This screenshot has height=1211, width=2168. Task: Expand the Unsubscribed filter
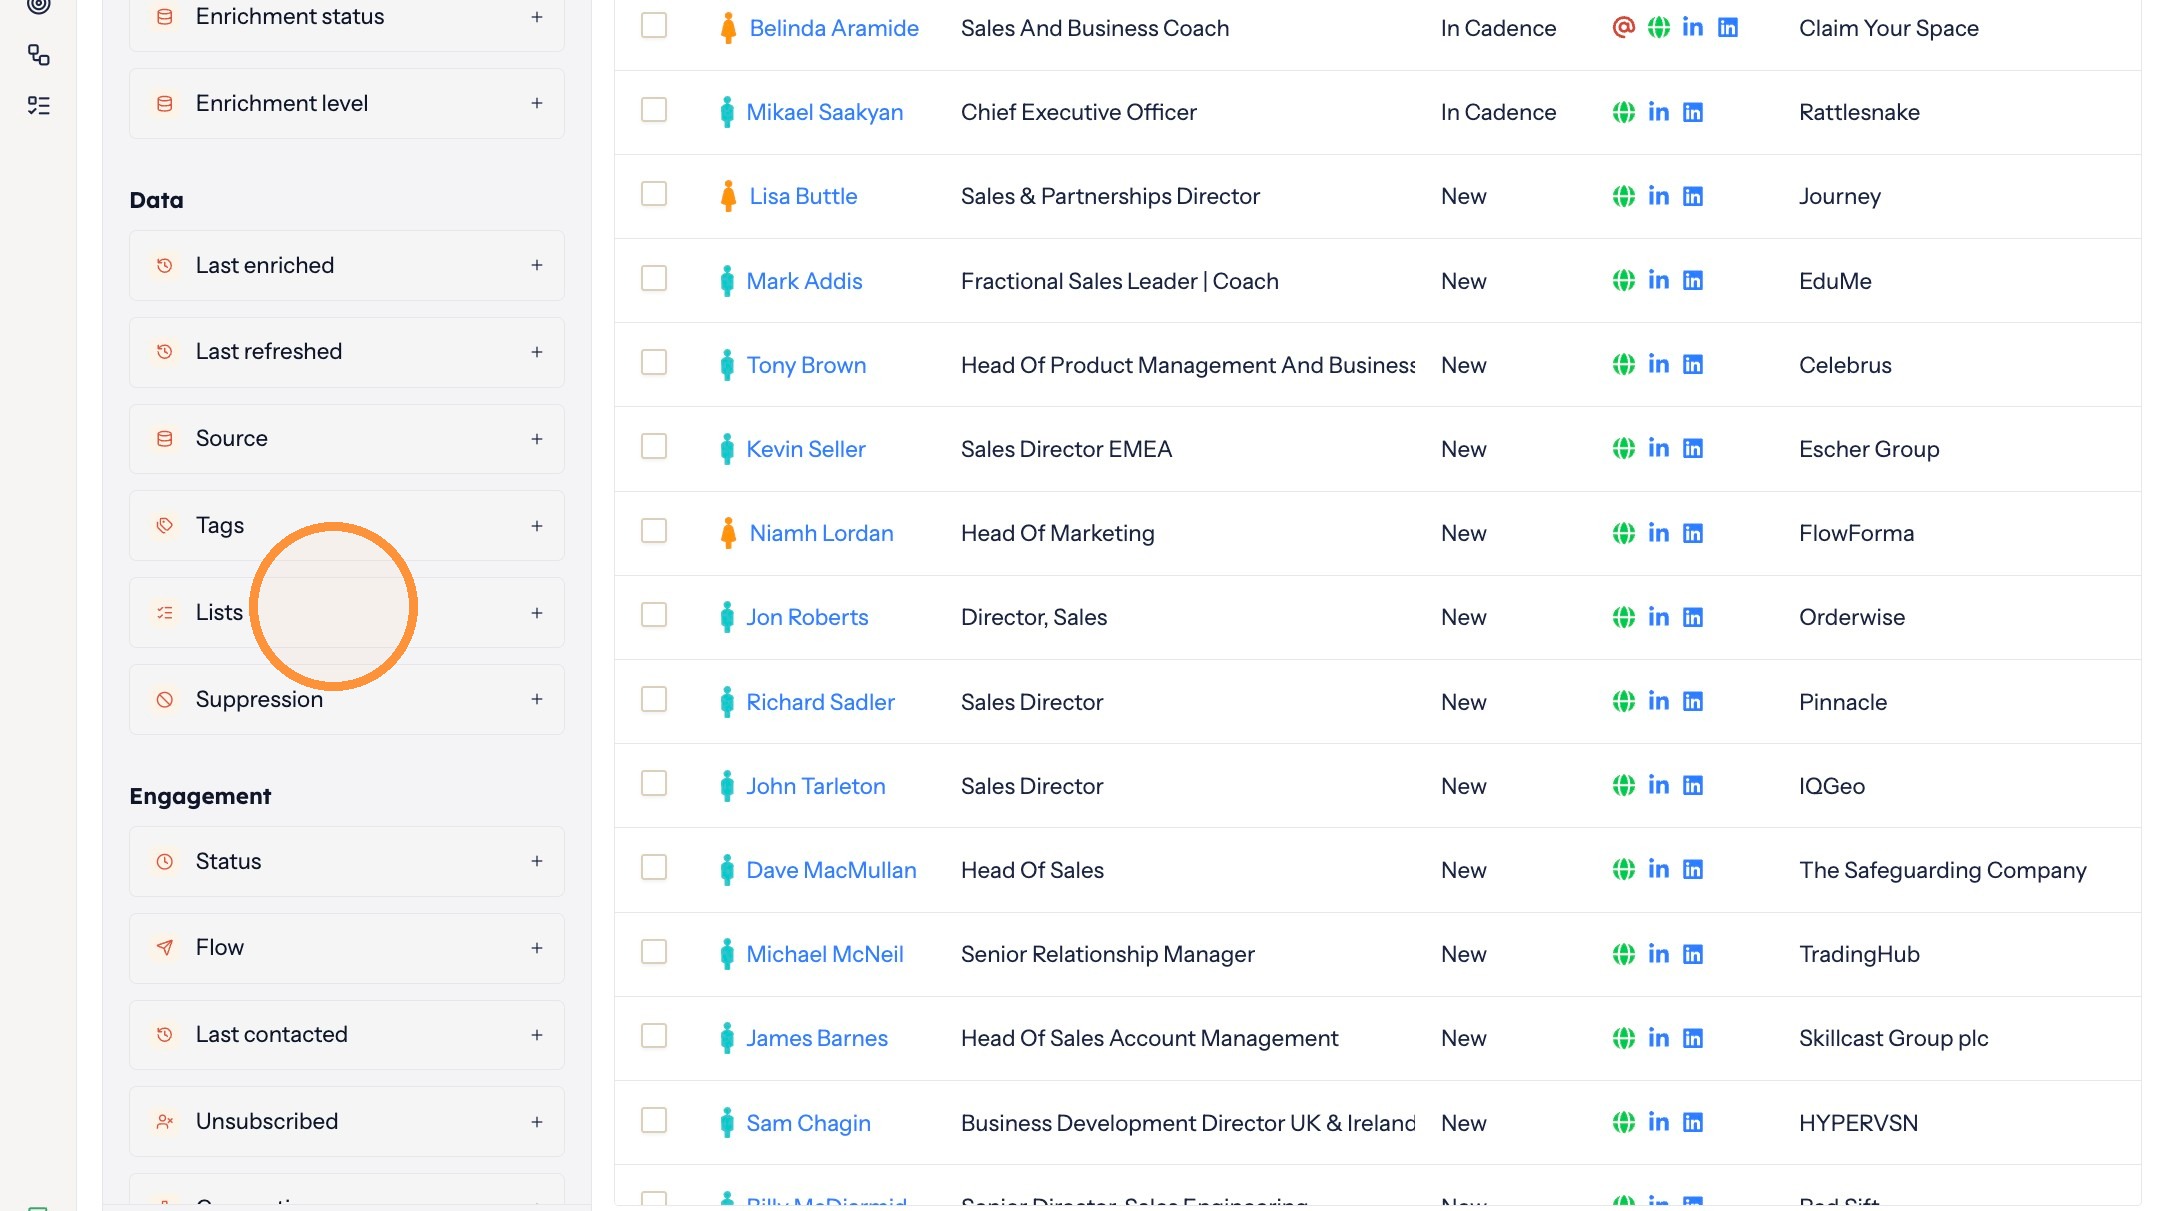point(537,1122)
